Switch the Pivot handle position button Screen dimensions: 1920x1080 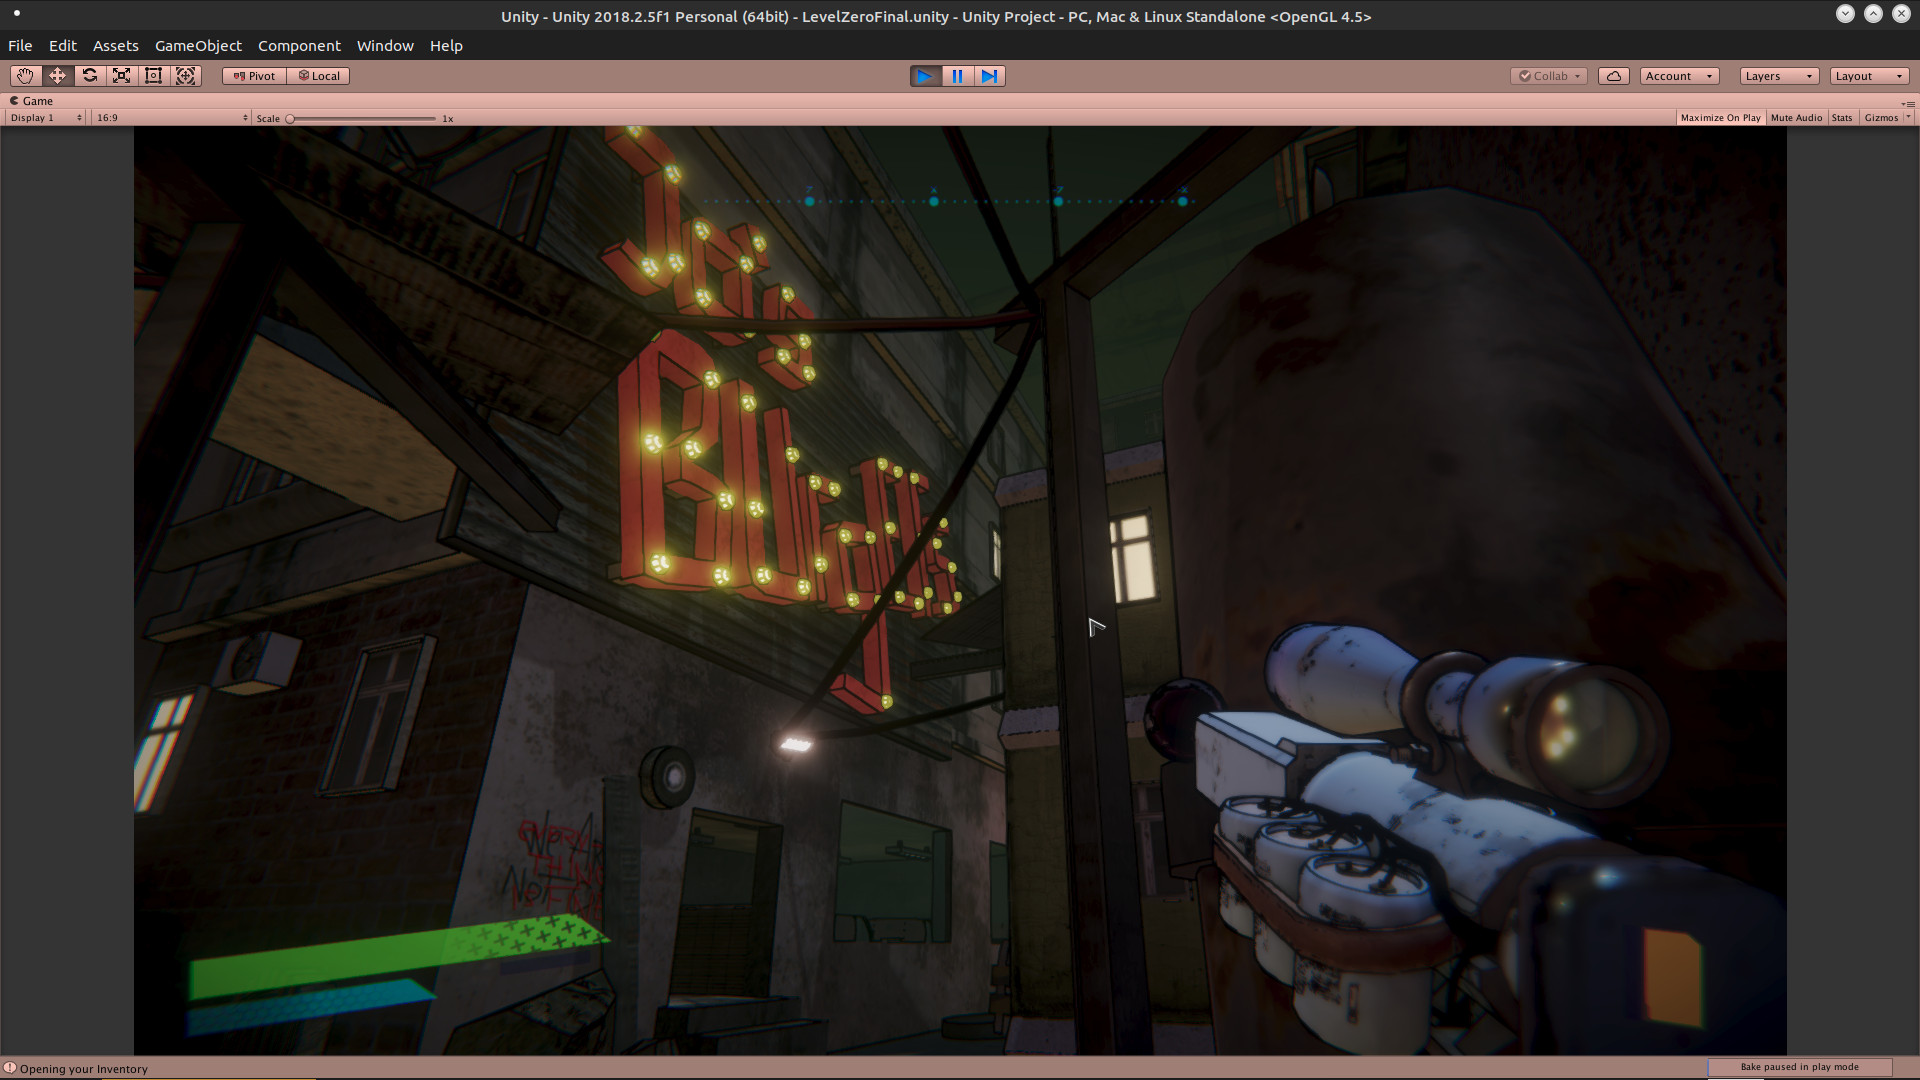click(255, 76)
